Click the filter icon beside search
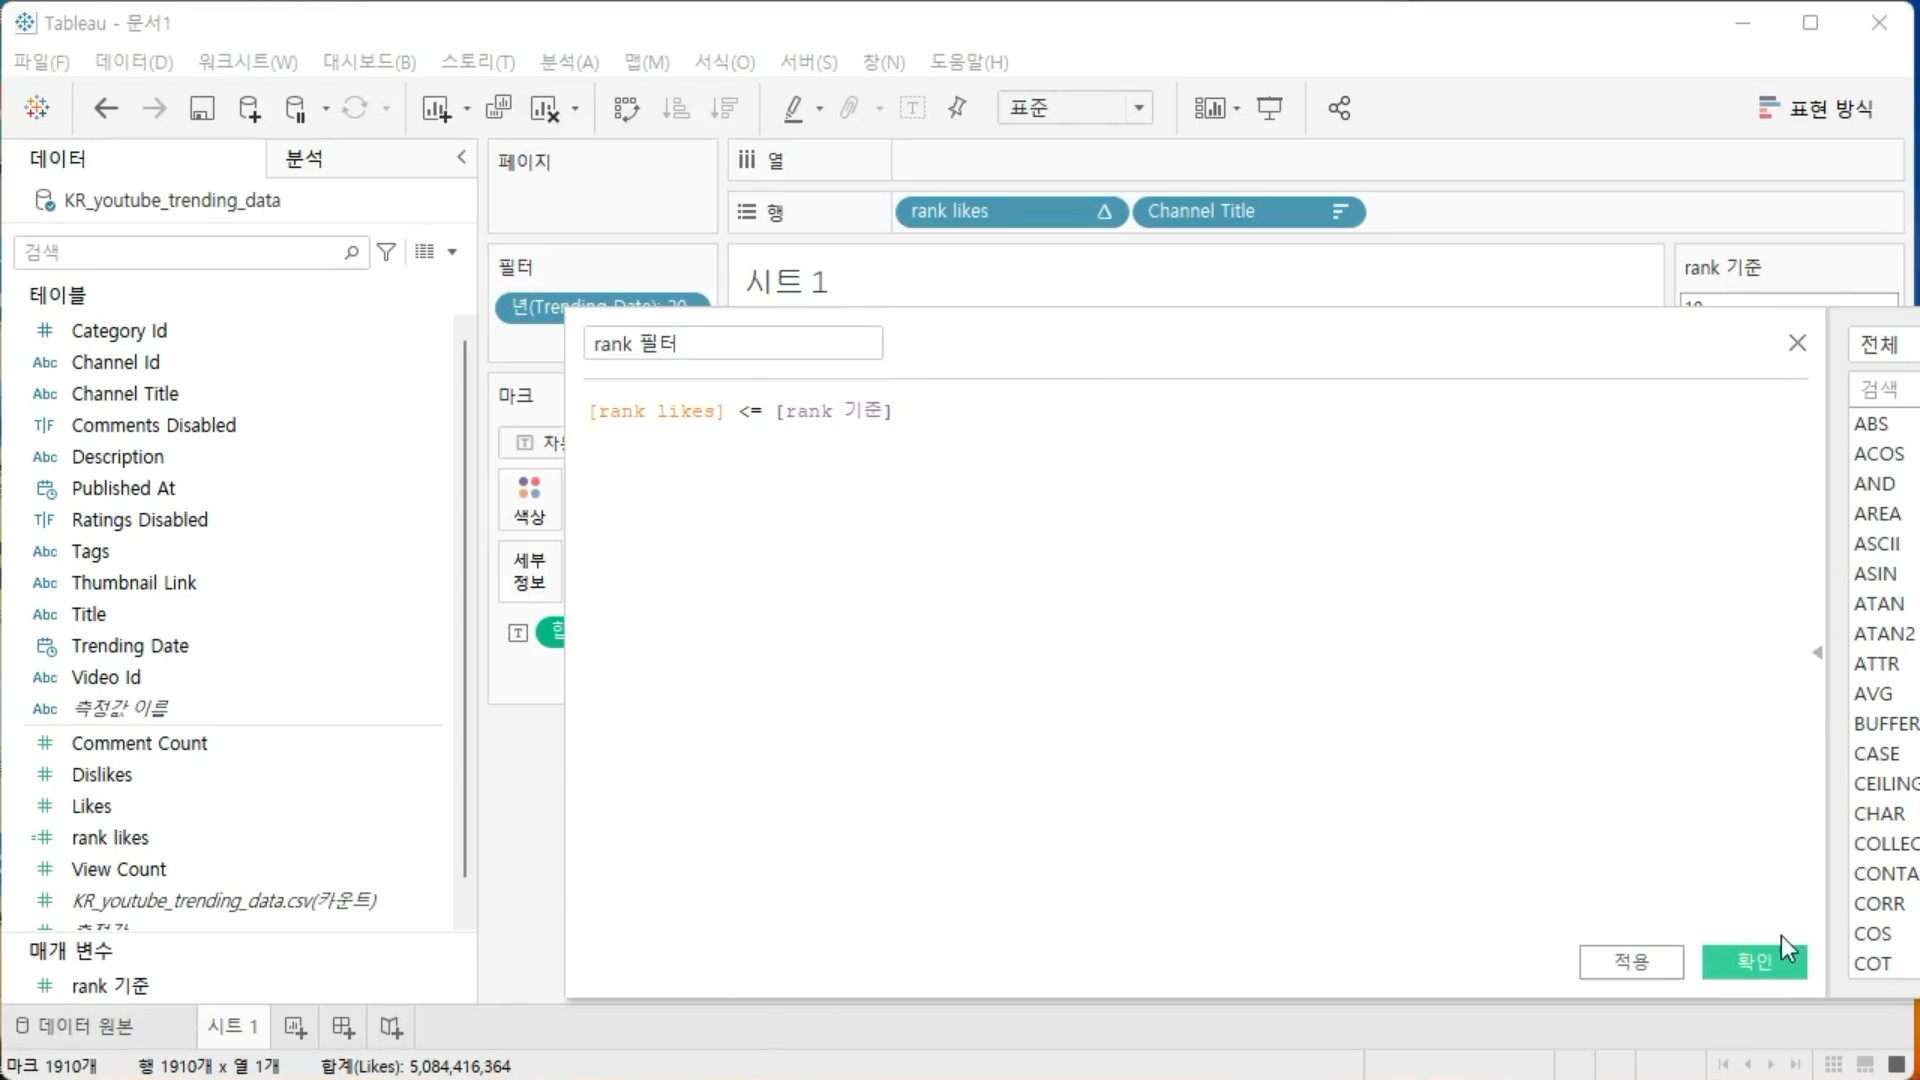 pos(386,252)
